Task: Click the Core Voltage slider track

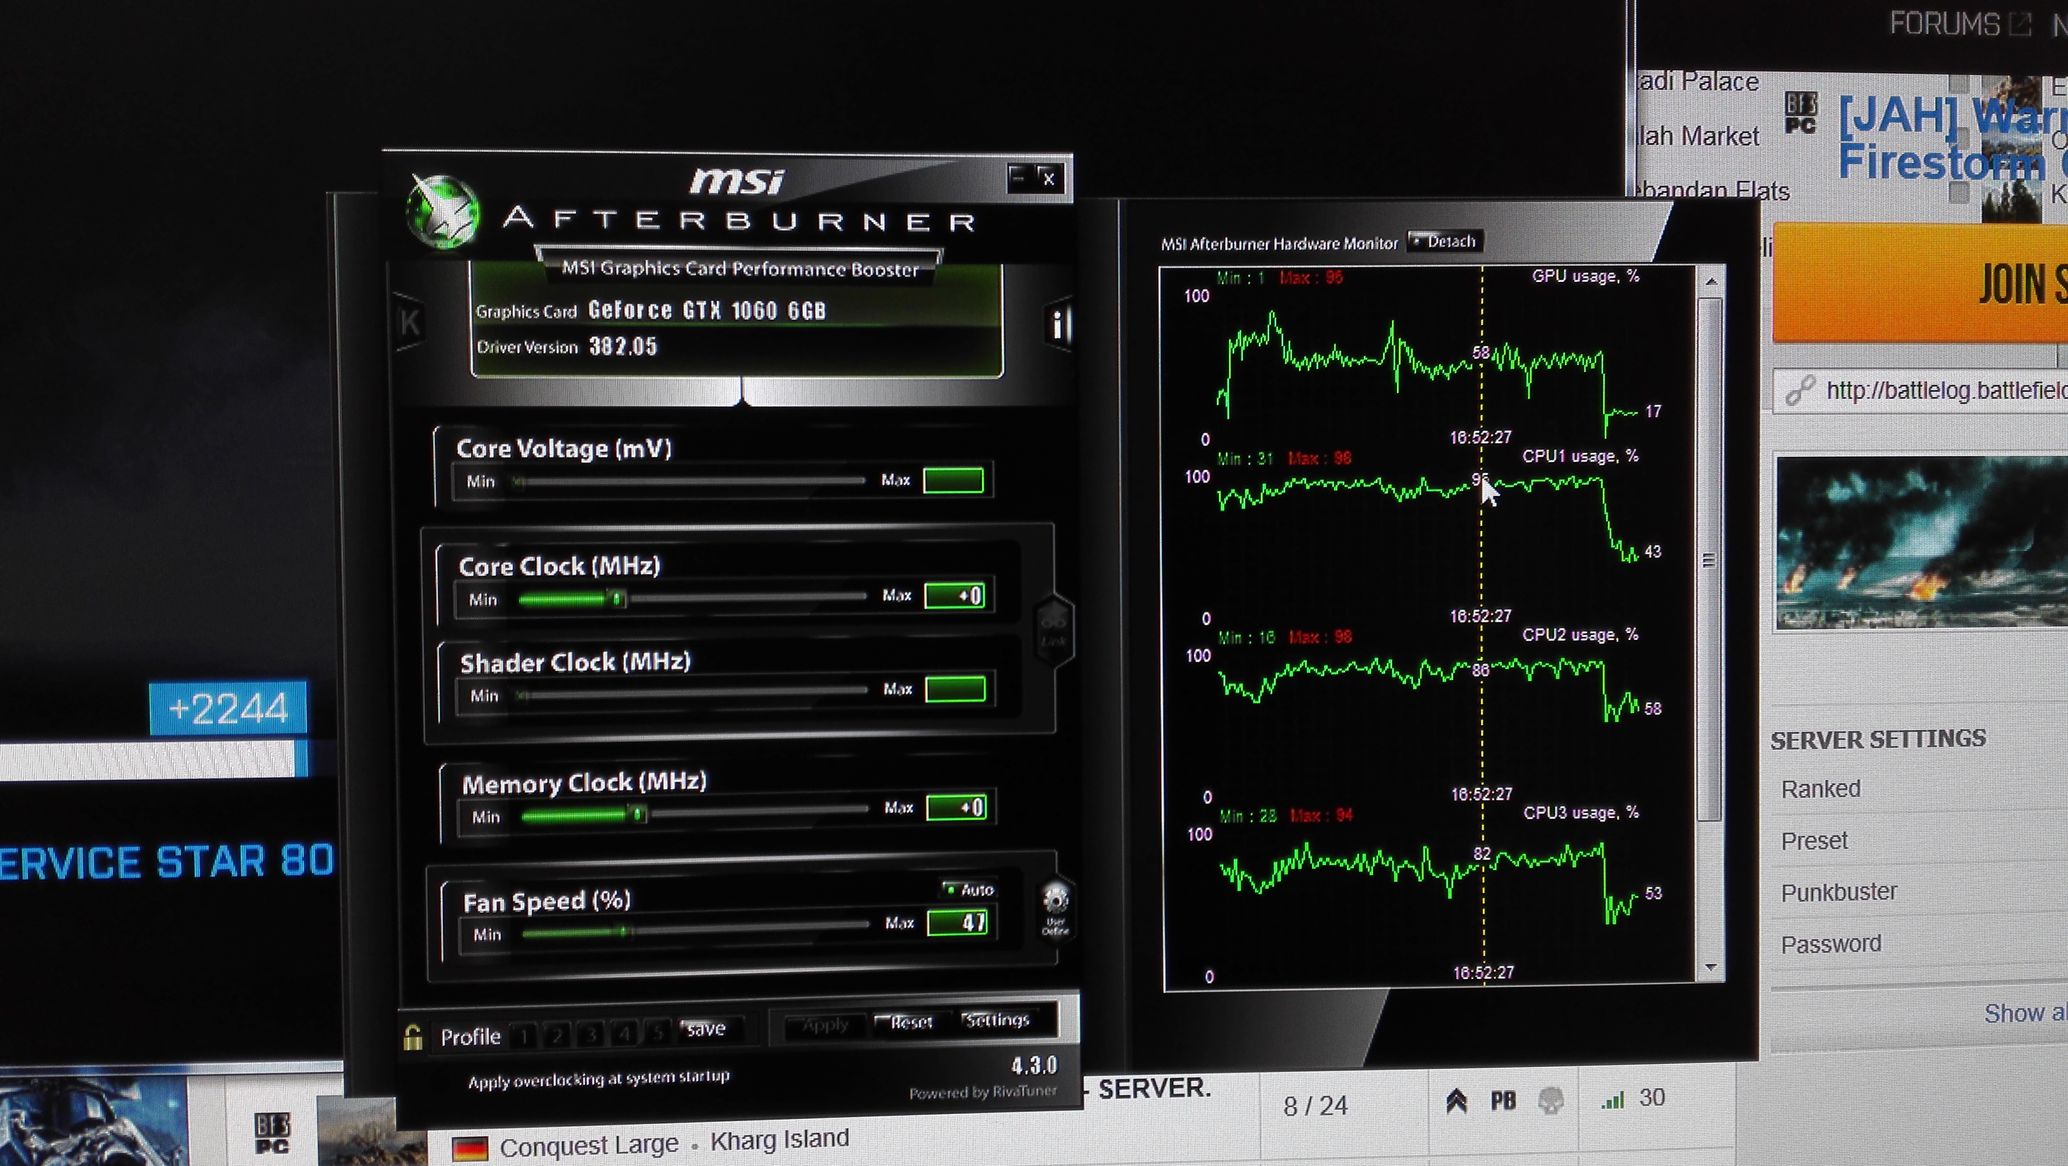Action: coord(689,481)
